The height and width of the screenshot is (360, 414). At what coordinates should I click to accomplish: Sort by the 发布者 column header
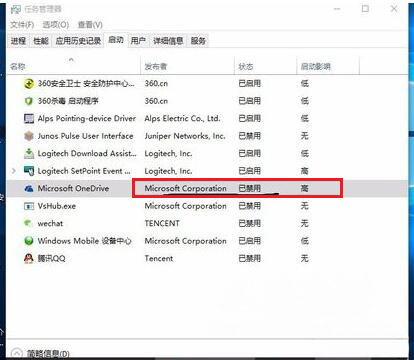click(187, 66)
